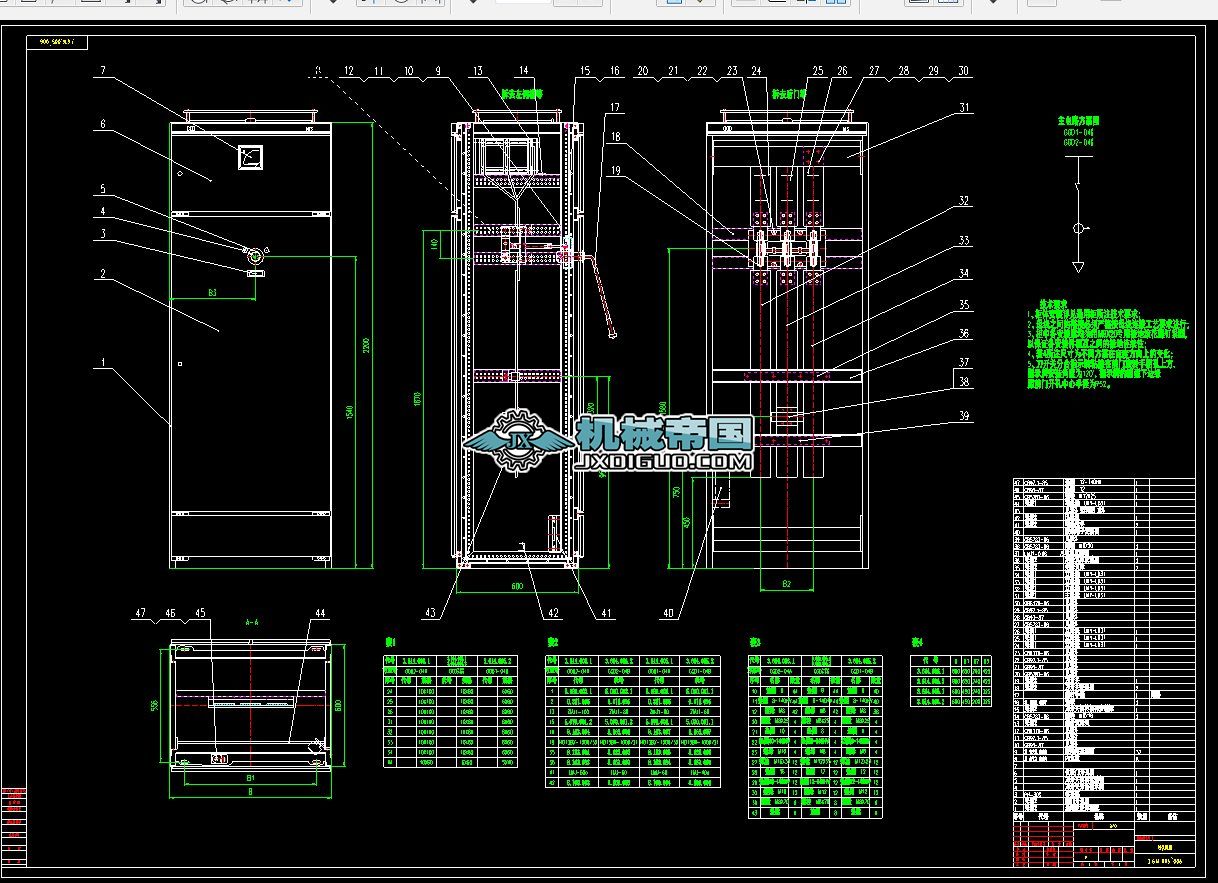Click the circle transformer symbol in circuit diagram
The height and width of the screenshot is (883, 1218).
1078,230
